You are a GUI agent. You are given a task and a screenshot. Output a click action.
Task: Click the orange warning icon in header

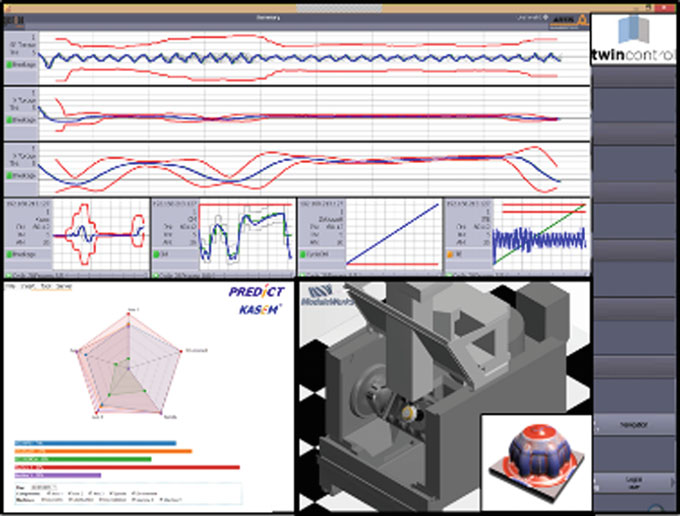tap(581, 18)
